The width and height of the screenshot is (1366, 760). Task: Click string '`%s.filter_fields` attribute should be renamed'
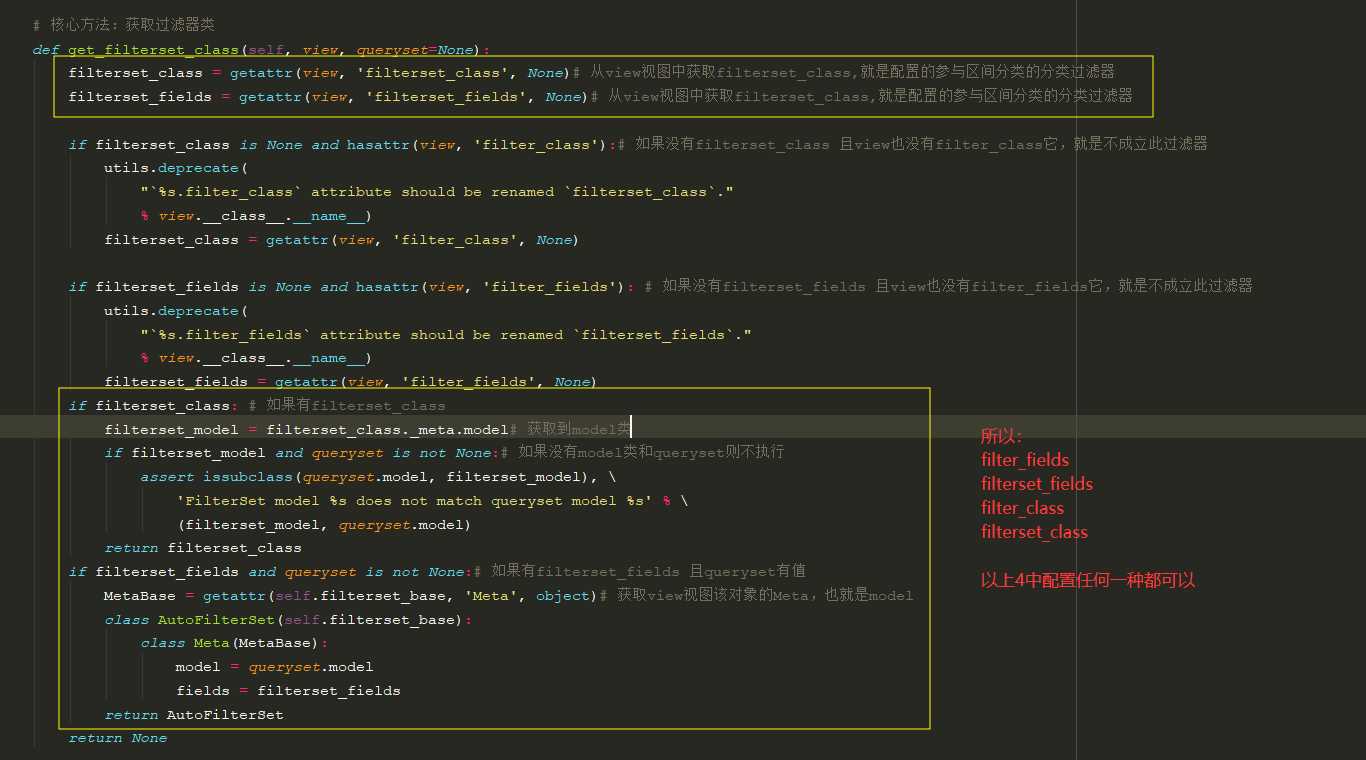(x=356, y=335)
